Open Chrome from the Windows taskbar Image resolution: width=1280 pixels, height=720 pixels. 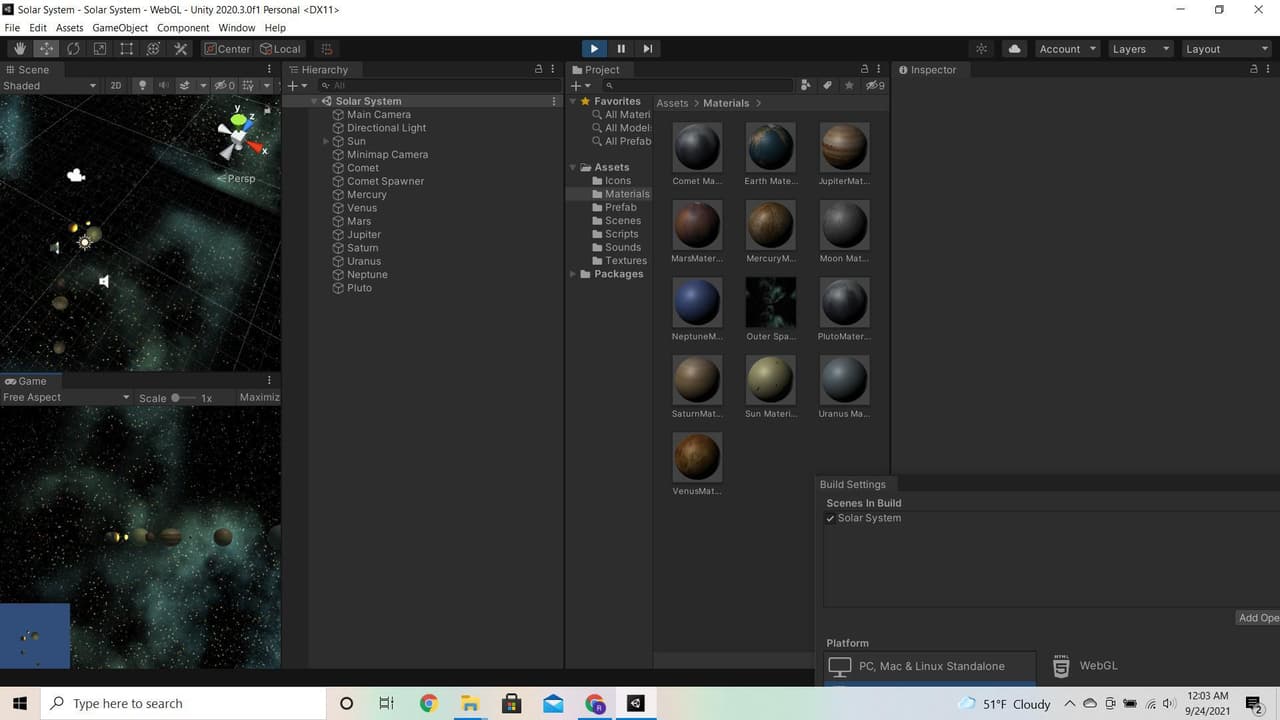click(429, 704)
